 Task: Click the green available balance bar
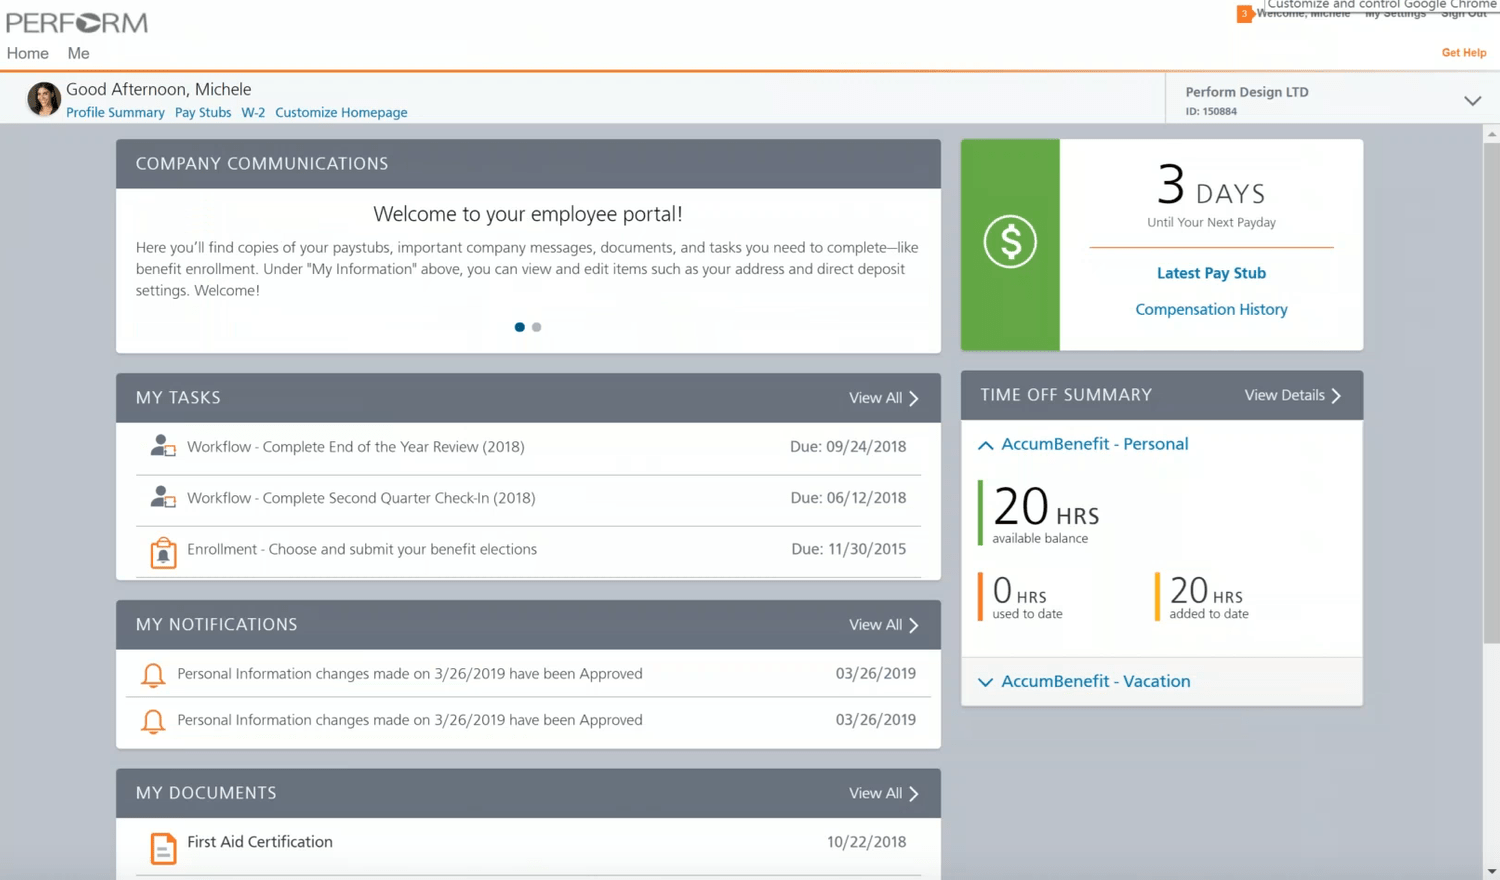pyautogui.click(x=978, y=512)
